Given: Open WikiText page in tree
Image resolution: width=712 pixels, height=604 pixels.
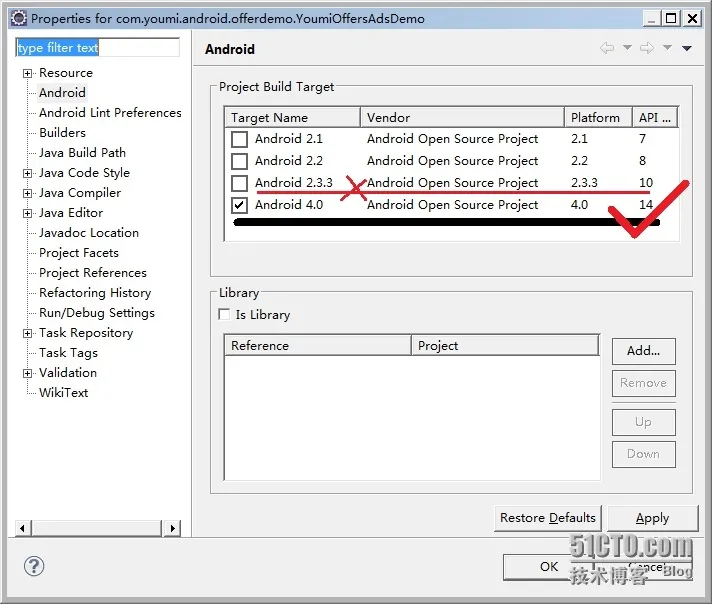Looking at the screenshot, I should click(x=64, y=393).
